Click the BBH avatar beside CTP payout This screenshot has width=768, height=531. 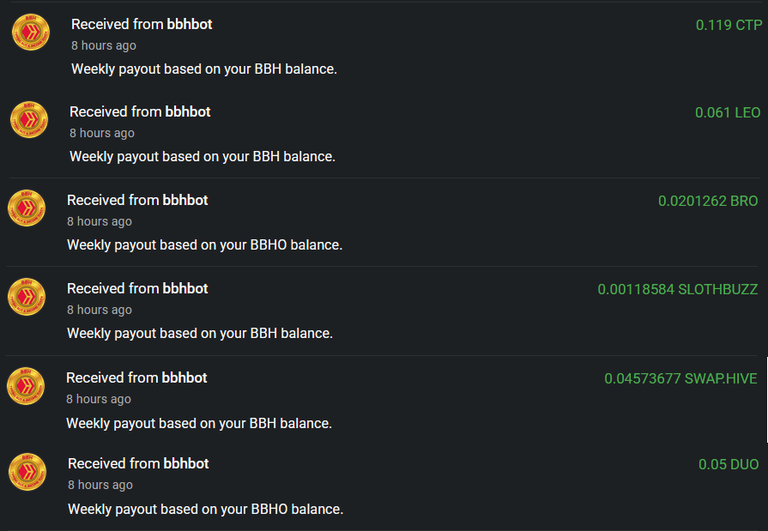[30, 32]
